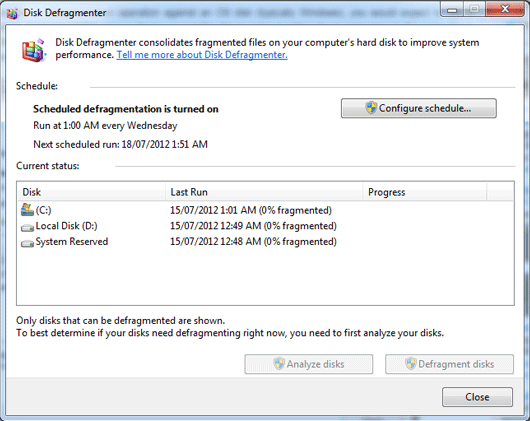The height and width of the screenshot is (421, 530).
Task: Close the Disk Defragmenter dialog
Action: pyautogui.click(x=477, y=397)
